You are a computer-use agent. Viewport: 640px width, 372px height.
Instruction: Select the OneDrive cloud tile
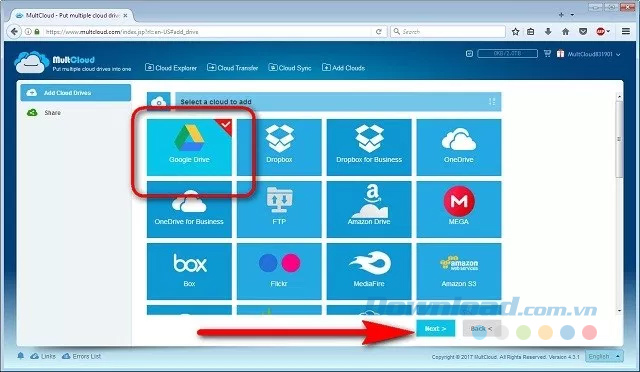pyautogui.click(x=459, y=147)
